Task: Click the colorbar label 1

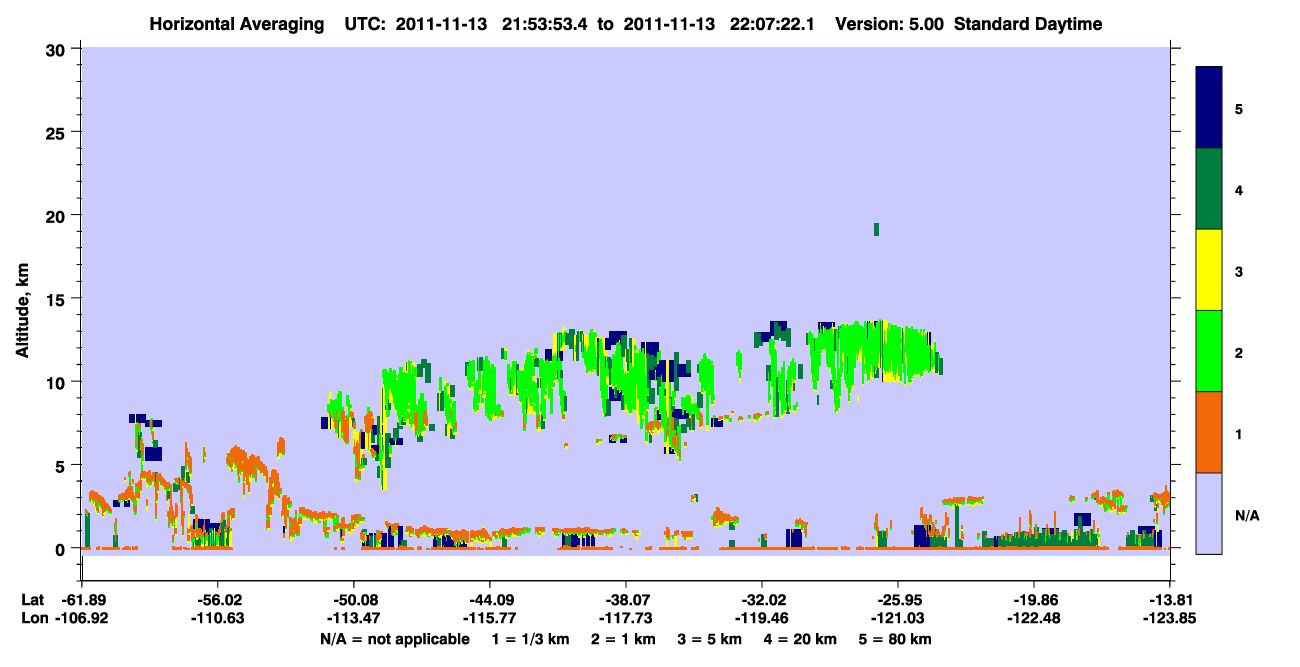Action: (1239, 434)
